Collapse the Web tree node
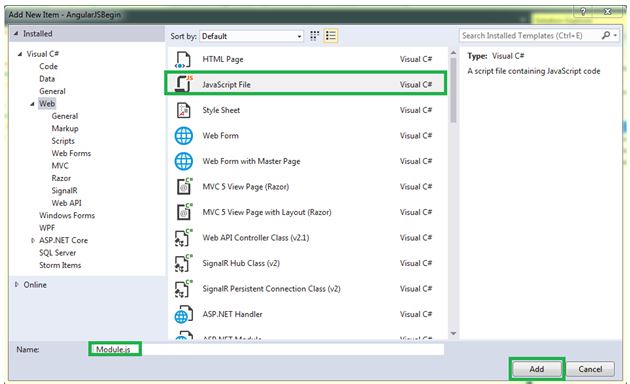The height and width of the screenshot is (384, 630). coord(32,104)
